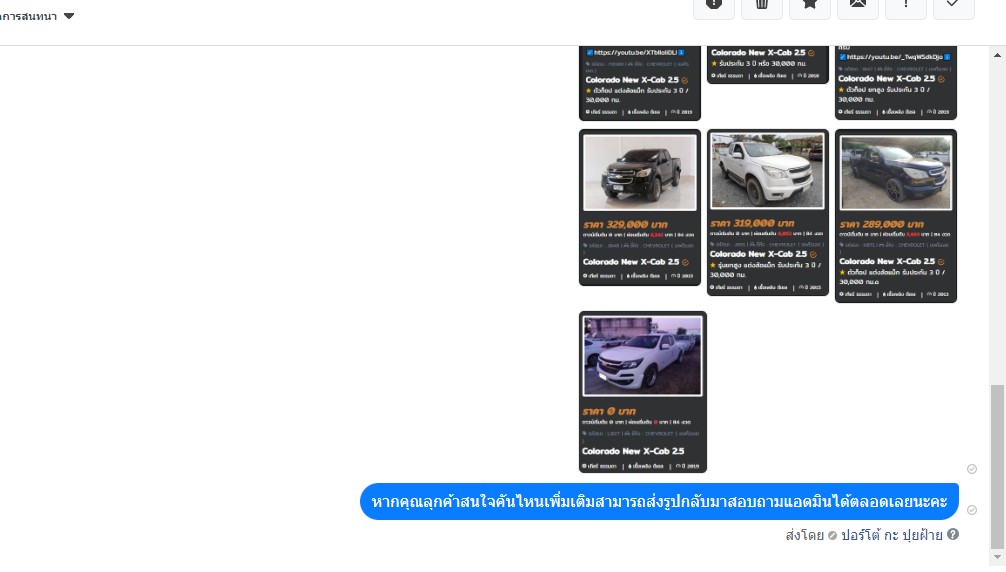The image size is (1006, 572).
Task: Open the การสนทนา dropdown arrow
Action: 69,16
